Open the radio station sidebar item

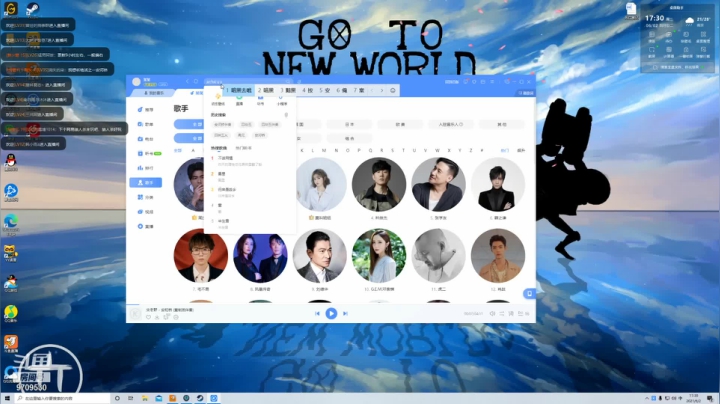coord(145,139)
